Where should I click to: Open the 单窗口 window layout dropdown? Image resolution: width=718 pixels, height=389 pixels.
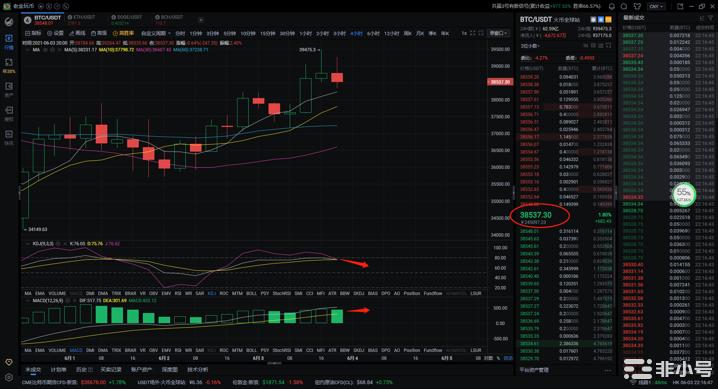[499, 33]
